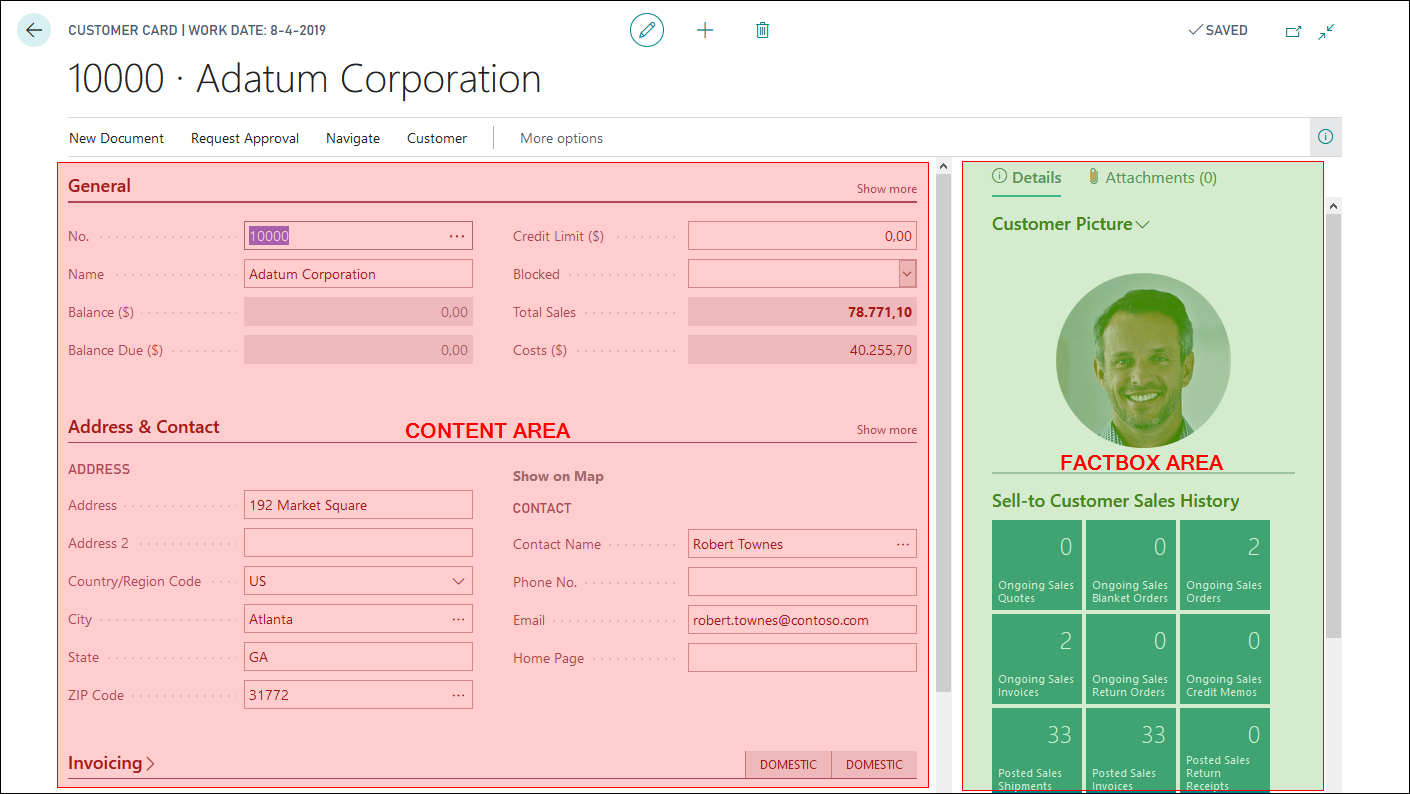This screenshot has height=794, width=1410.
Task: Click the Email field
Action: [802, 620]
